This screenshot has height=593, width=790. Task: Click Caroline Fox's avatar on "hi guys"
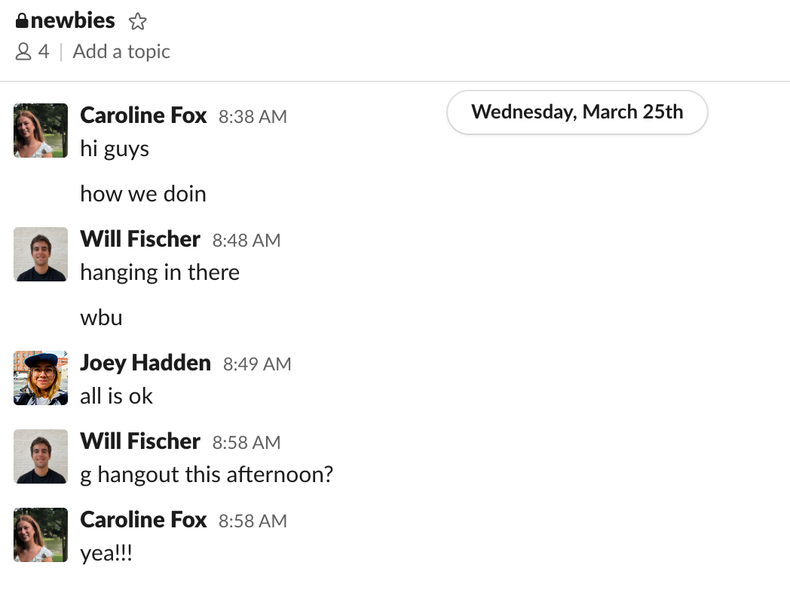[41, 130]
